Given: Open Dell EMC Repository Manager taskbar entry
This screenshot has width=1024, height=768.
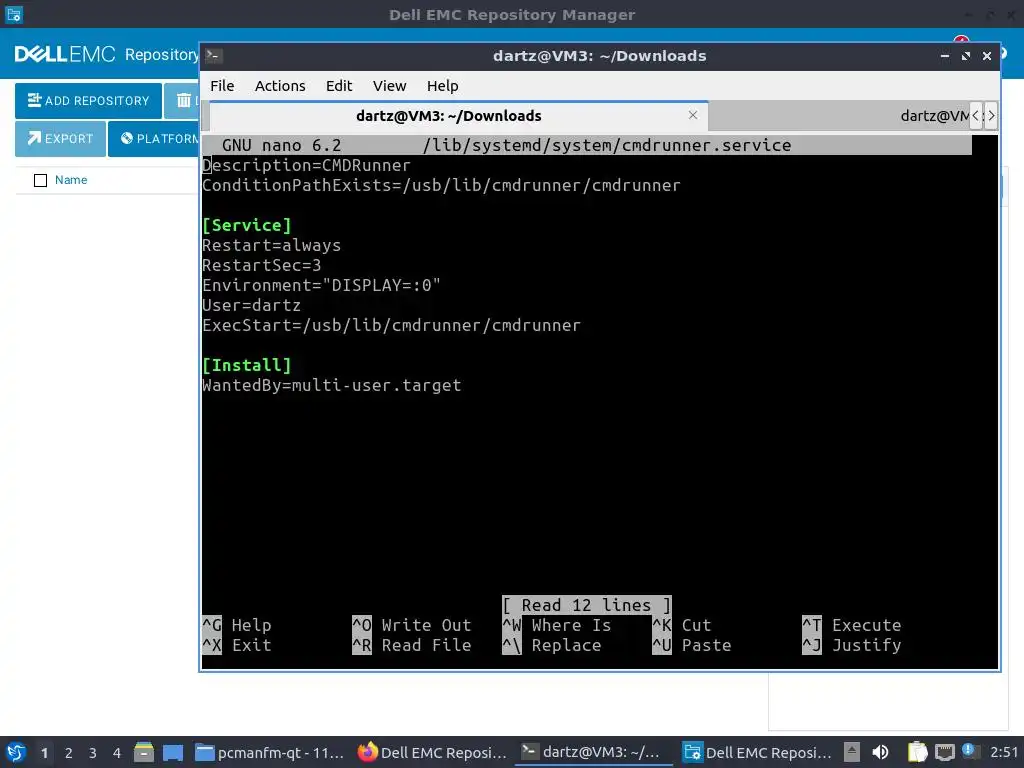Looking at the screenshot, I should pyautogui.click(x=757, y=752).
